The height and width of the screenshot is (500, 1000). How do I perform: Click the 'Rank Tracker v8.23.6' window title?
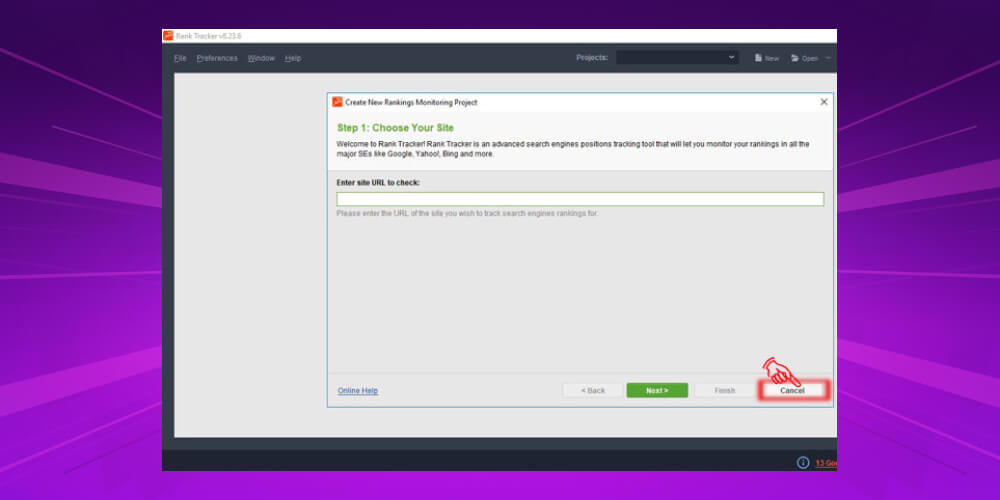[209, 36]
